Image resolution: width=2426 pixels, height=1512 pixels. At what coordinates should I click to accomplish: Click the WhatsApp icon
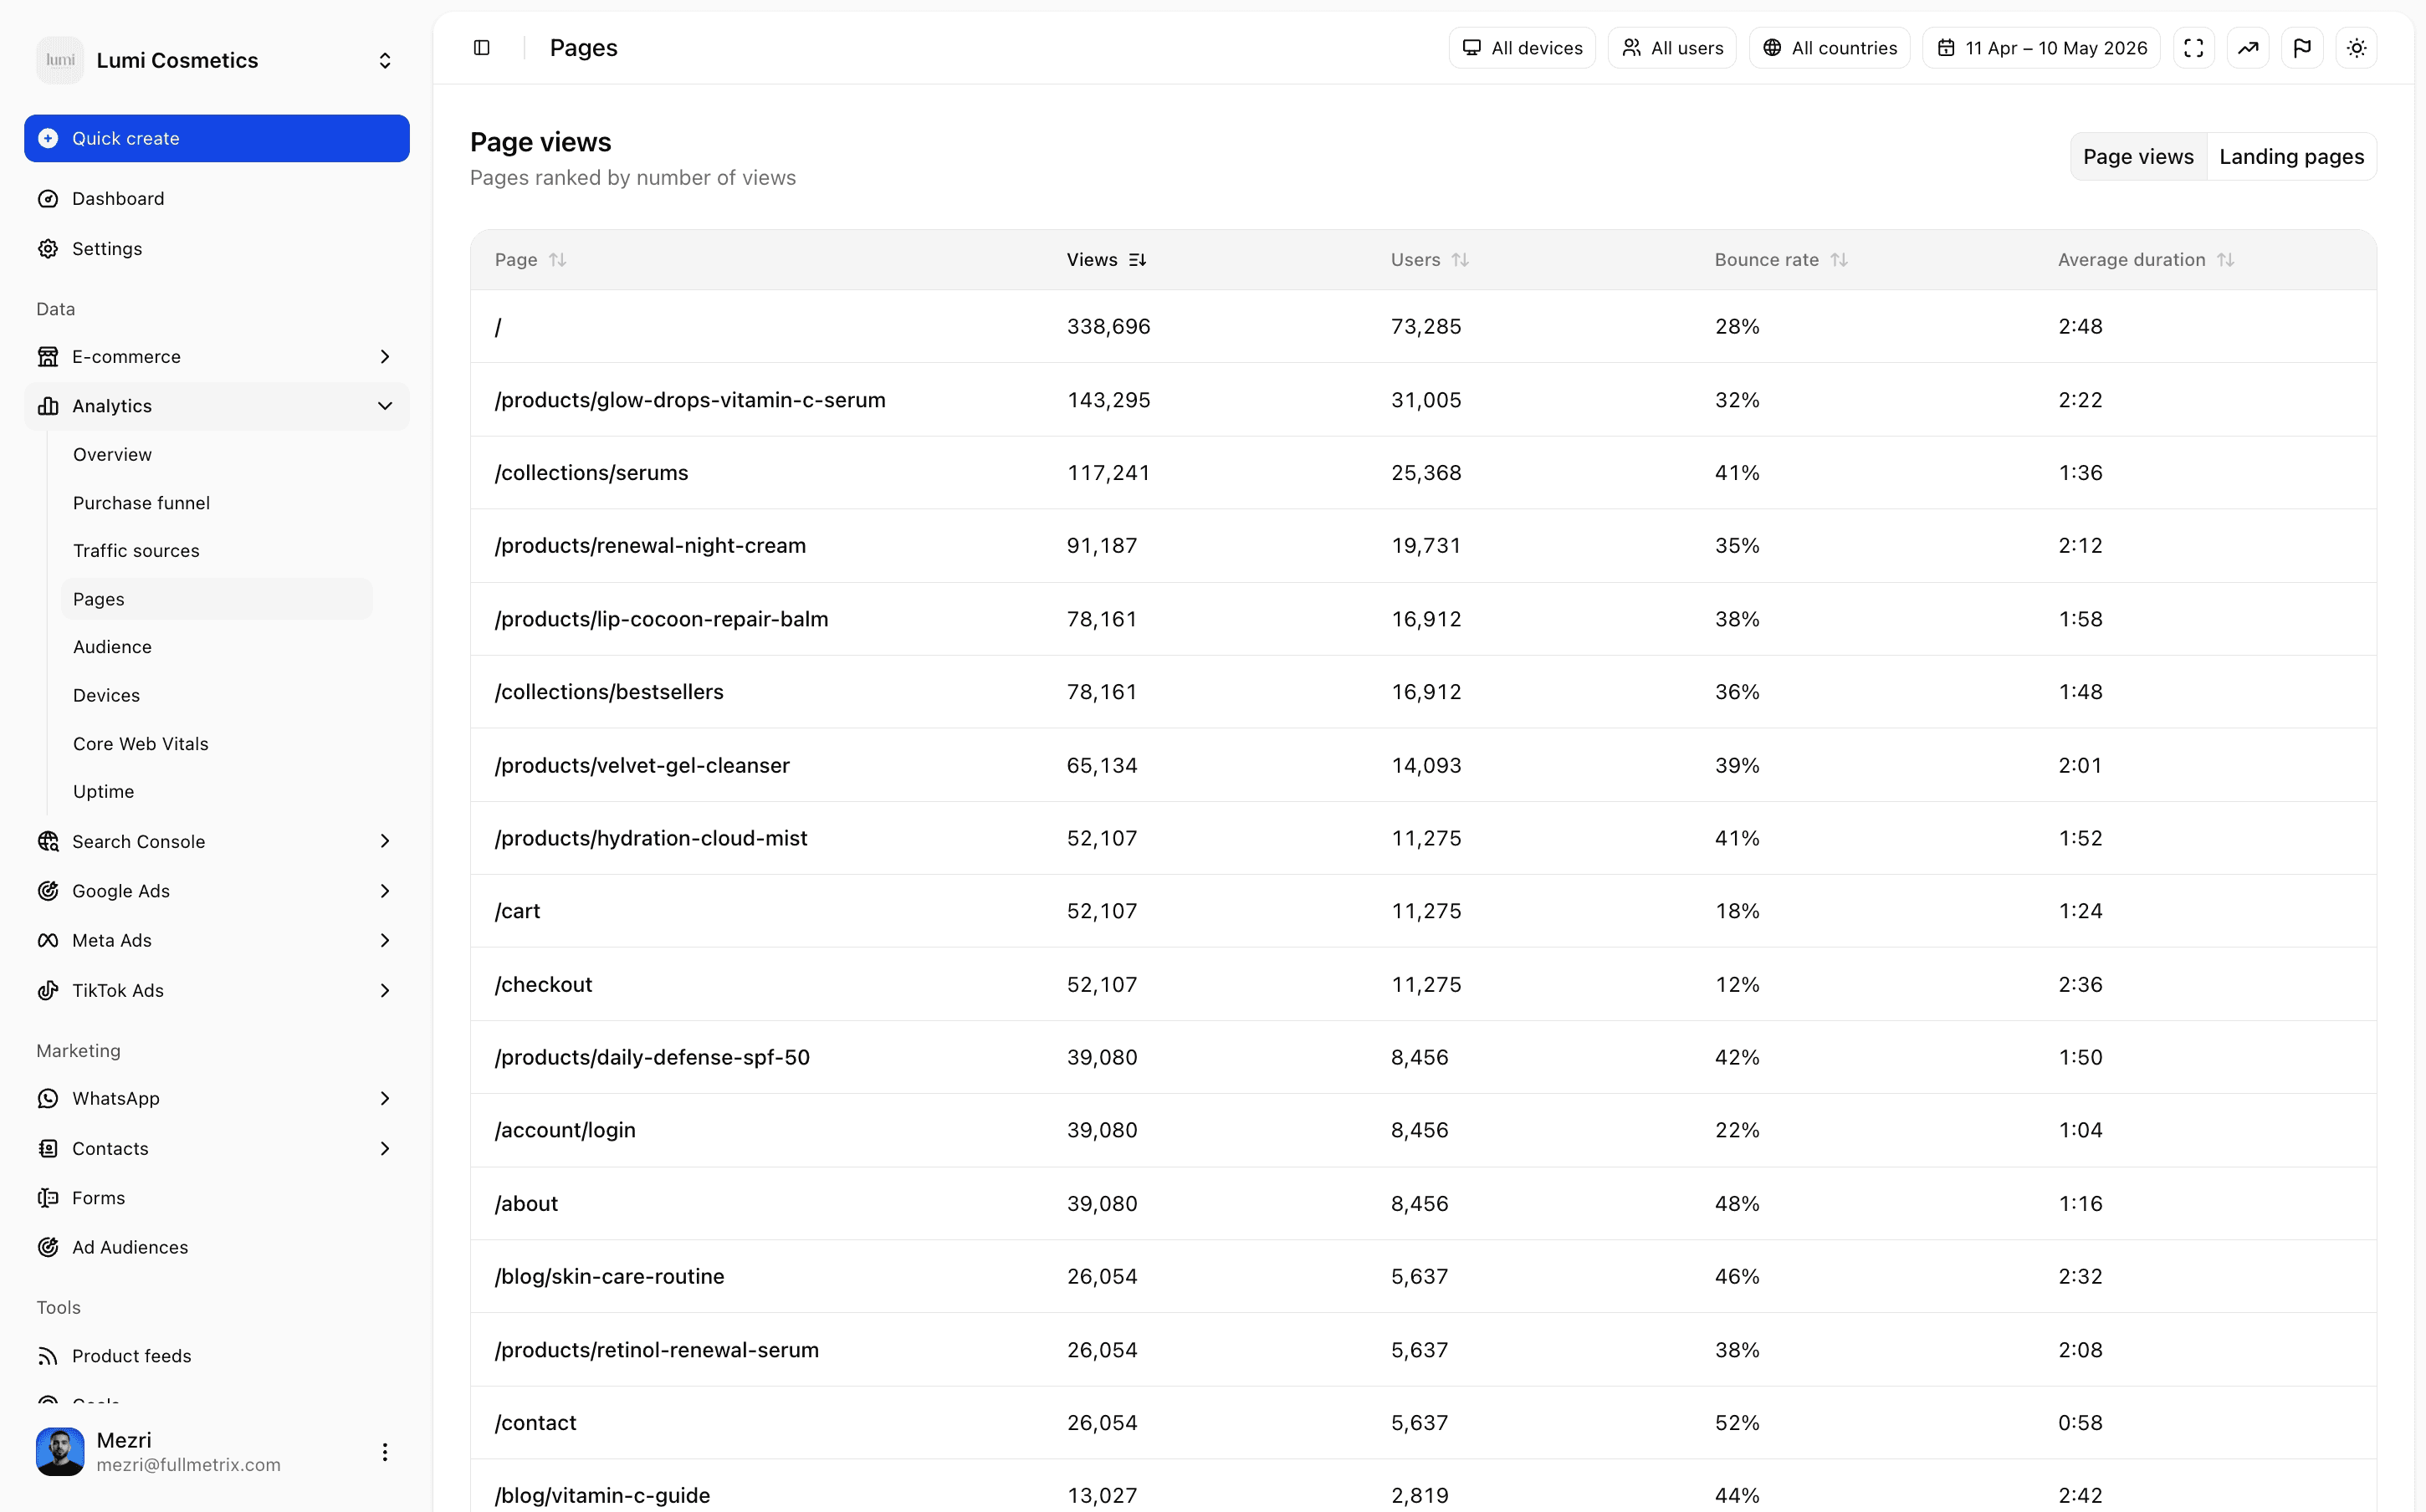pos(48,1099)
